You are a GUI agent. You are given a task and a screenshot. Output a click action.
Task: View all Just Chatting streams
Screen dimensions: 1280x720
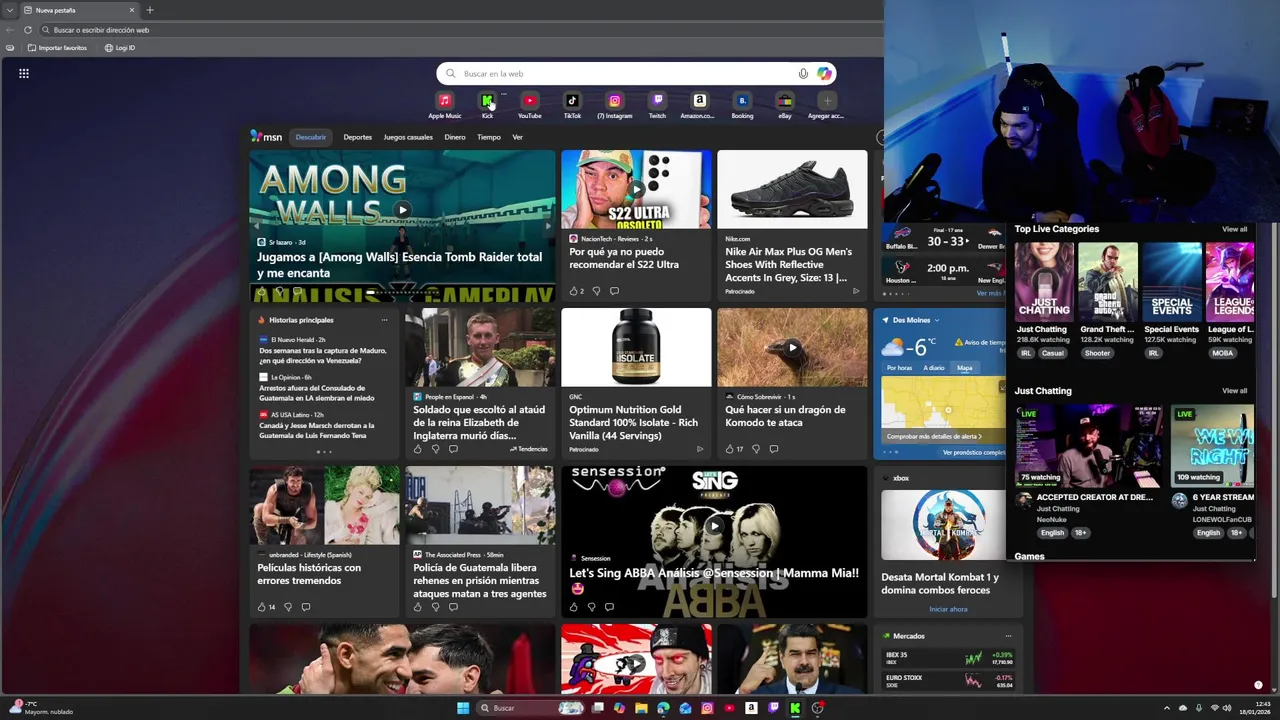tap(1234, 391)
